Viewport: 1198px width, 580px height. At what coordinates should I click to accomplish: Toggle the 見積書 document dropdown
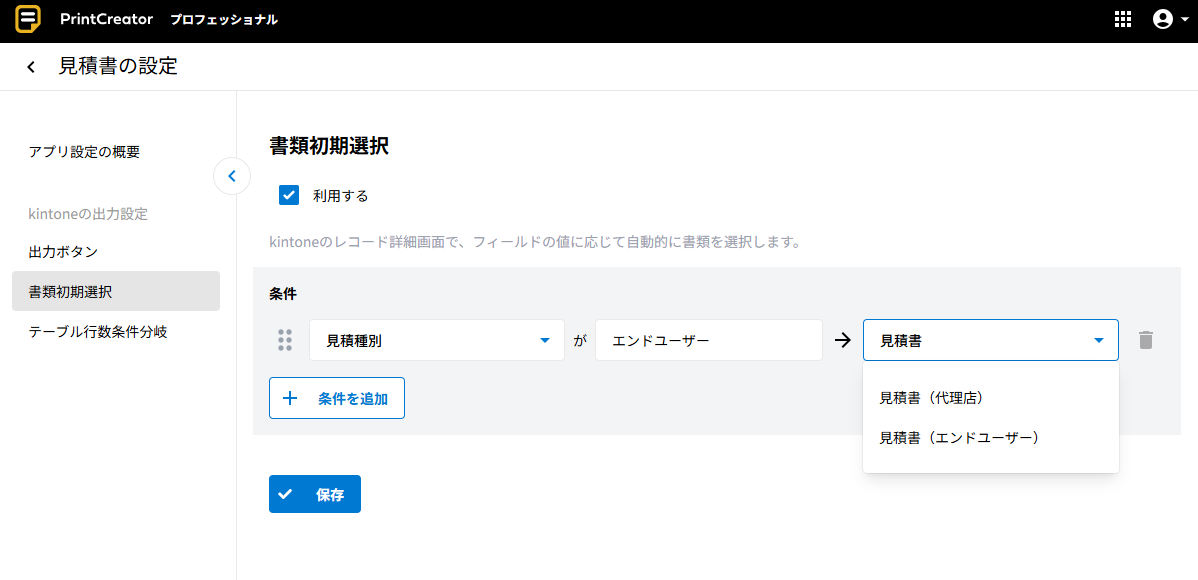pos(990,340)
